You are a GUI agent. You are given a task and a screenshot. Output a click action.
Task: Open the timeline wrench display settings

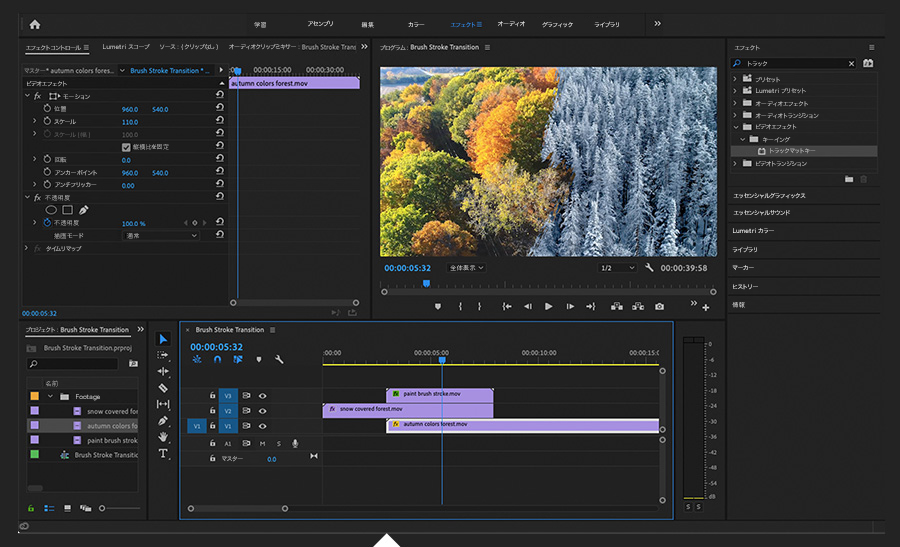coord(280,360)
